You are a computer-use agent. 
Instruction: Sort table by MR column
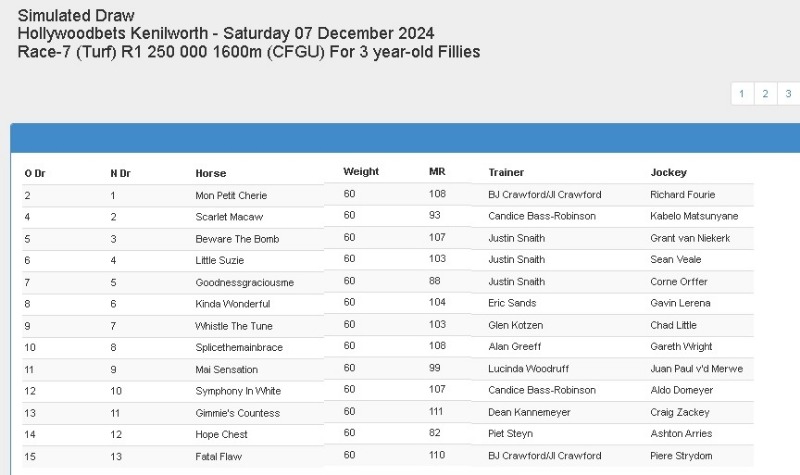click(437, 171)
